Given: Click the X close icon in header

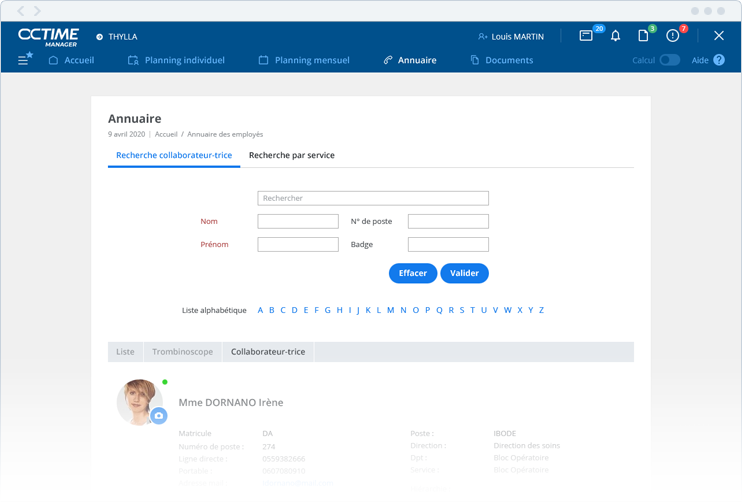Looking at the screenshot, I should pyautogui.click(x=719, y=36).
